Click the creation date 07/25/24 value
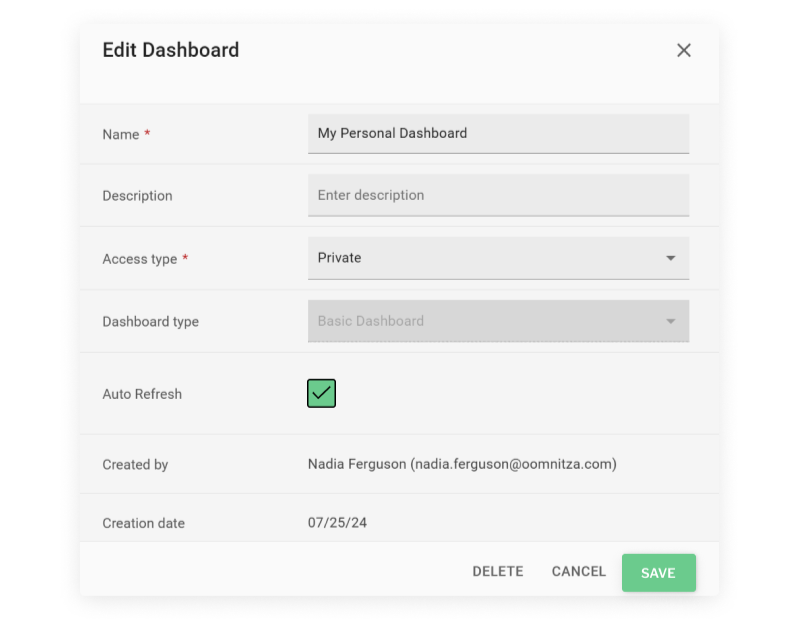The width and height of the screenshot is (800, 629). pos(337,523)
